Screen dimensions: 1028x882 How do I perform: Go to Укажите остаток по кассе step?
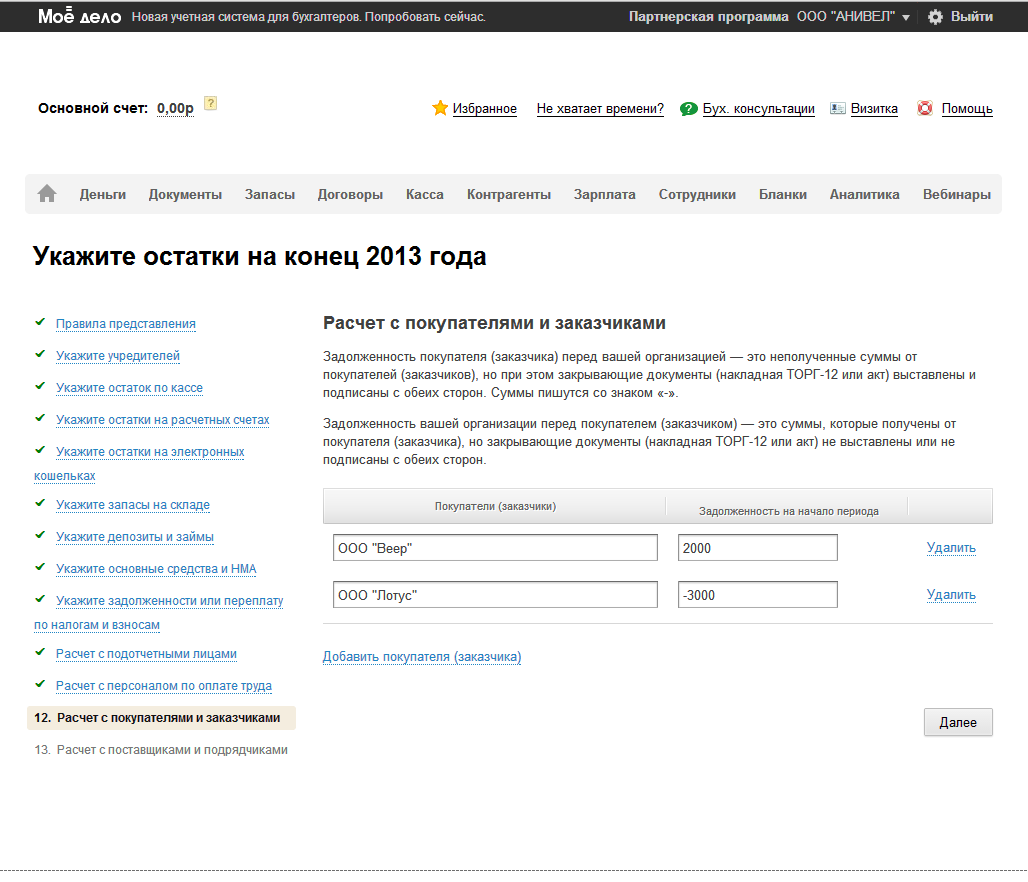pyautogui.click(x=129, y=388)
